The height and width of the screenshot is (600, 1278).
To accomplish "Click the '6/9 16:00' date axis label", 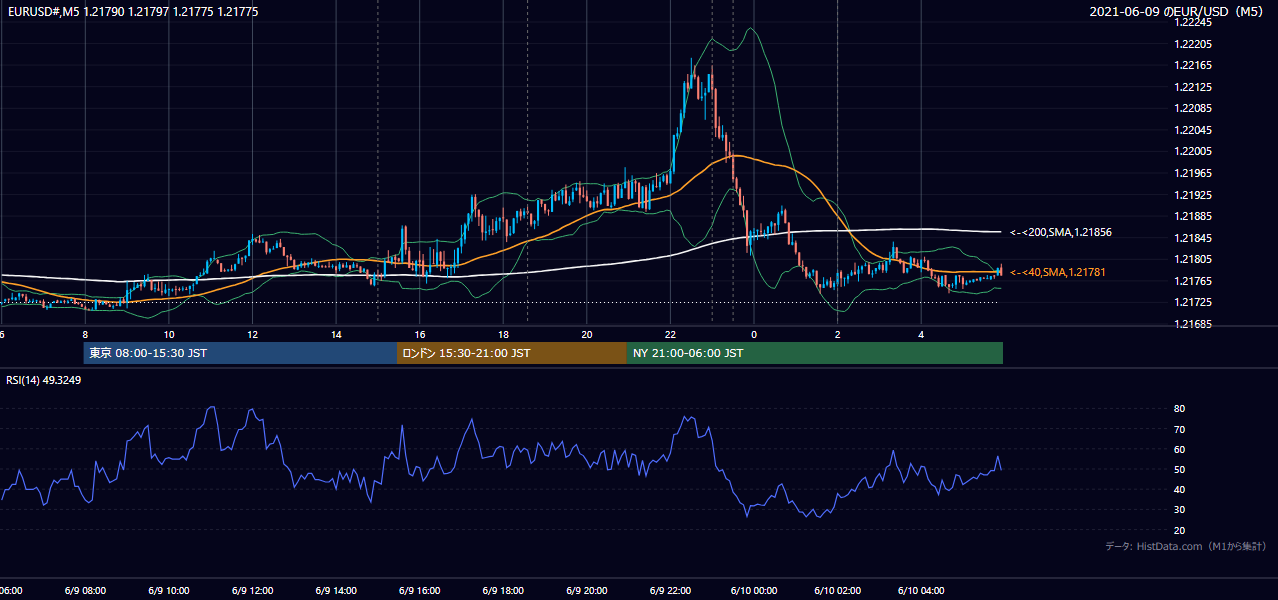I will [x=419, y=590].
